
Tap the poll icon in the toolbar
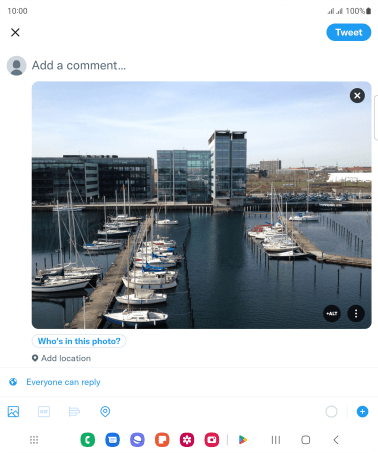click(74, 412)
